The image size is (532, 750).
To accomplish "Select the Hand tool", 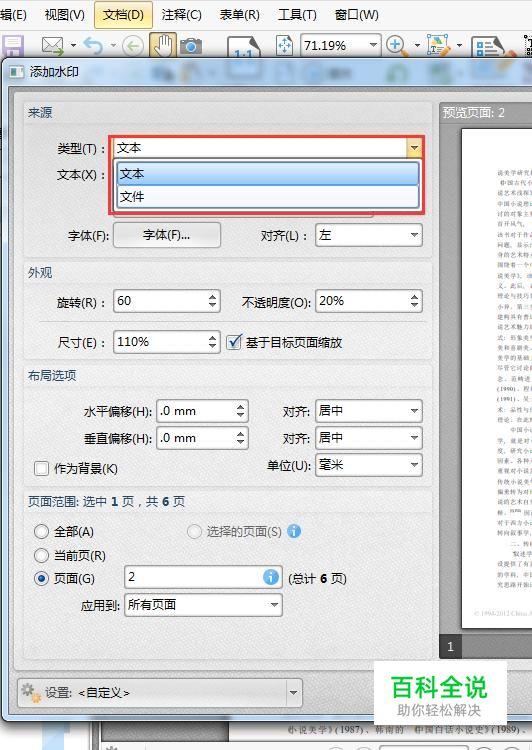I will point(163,45).
